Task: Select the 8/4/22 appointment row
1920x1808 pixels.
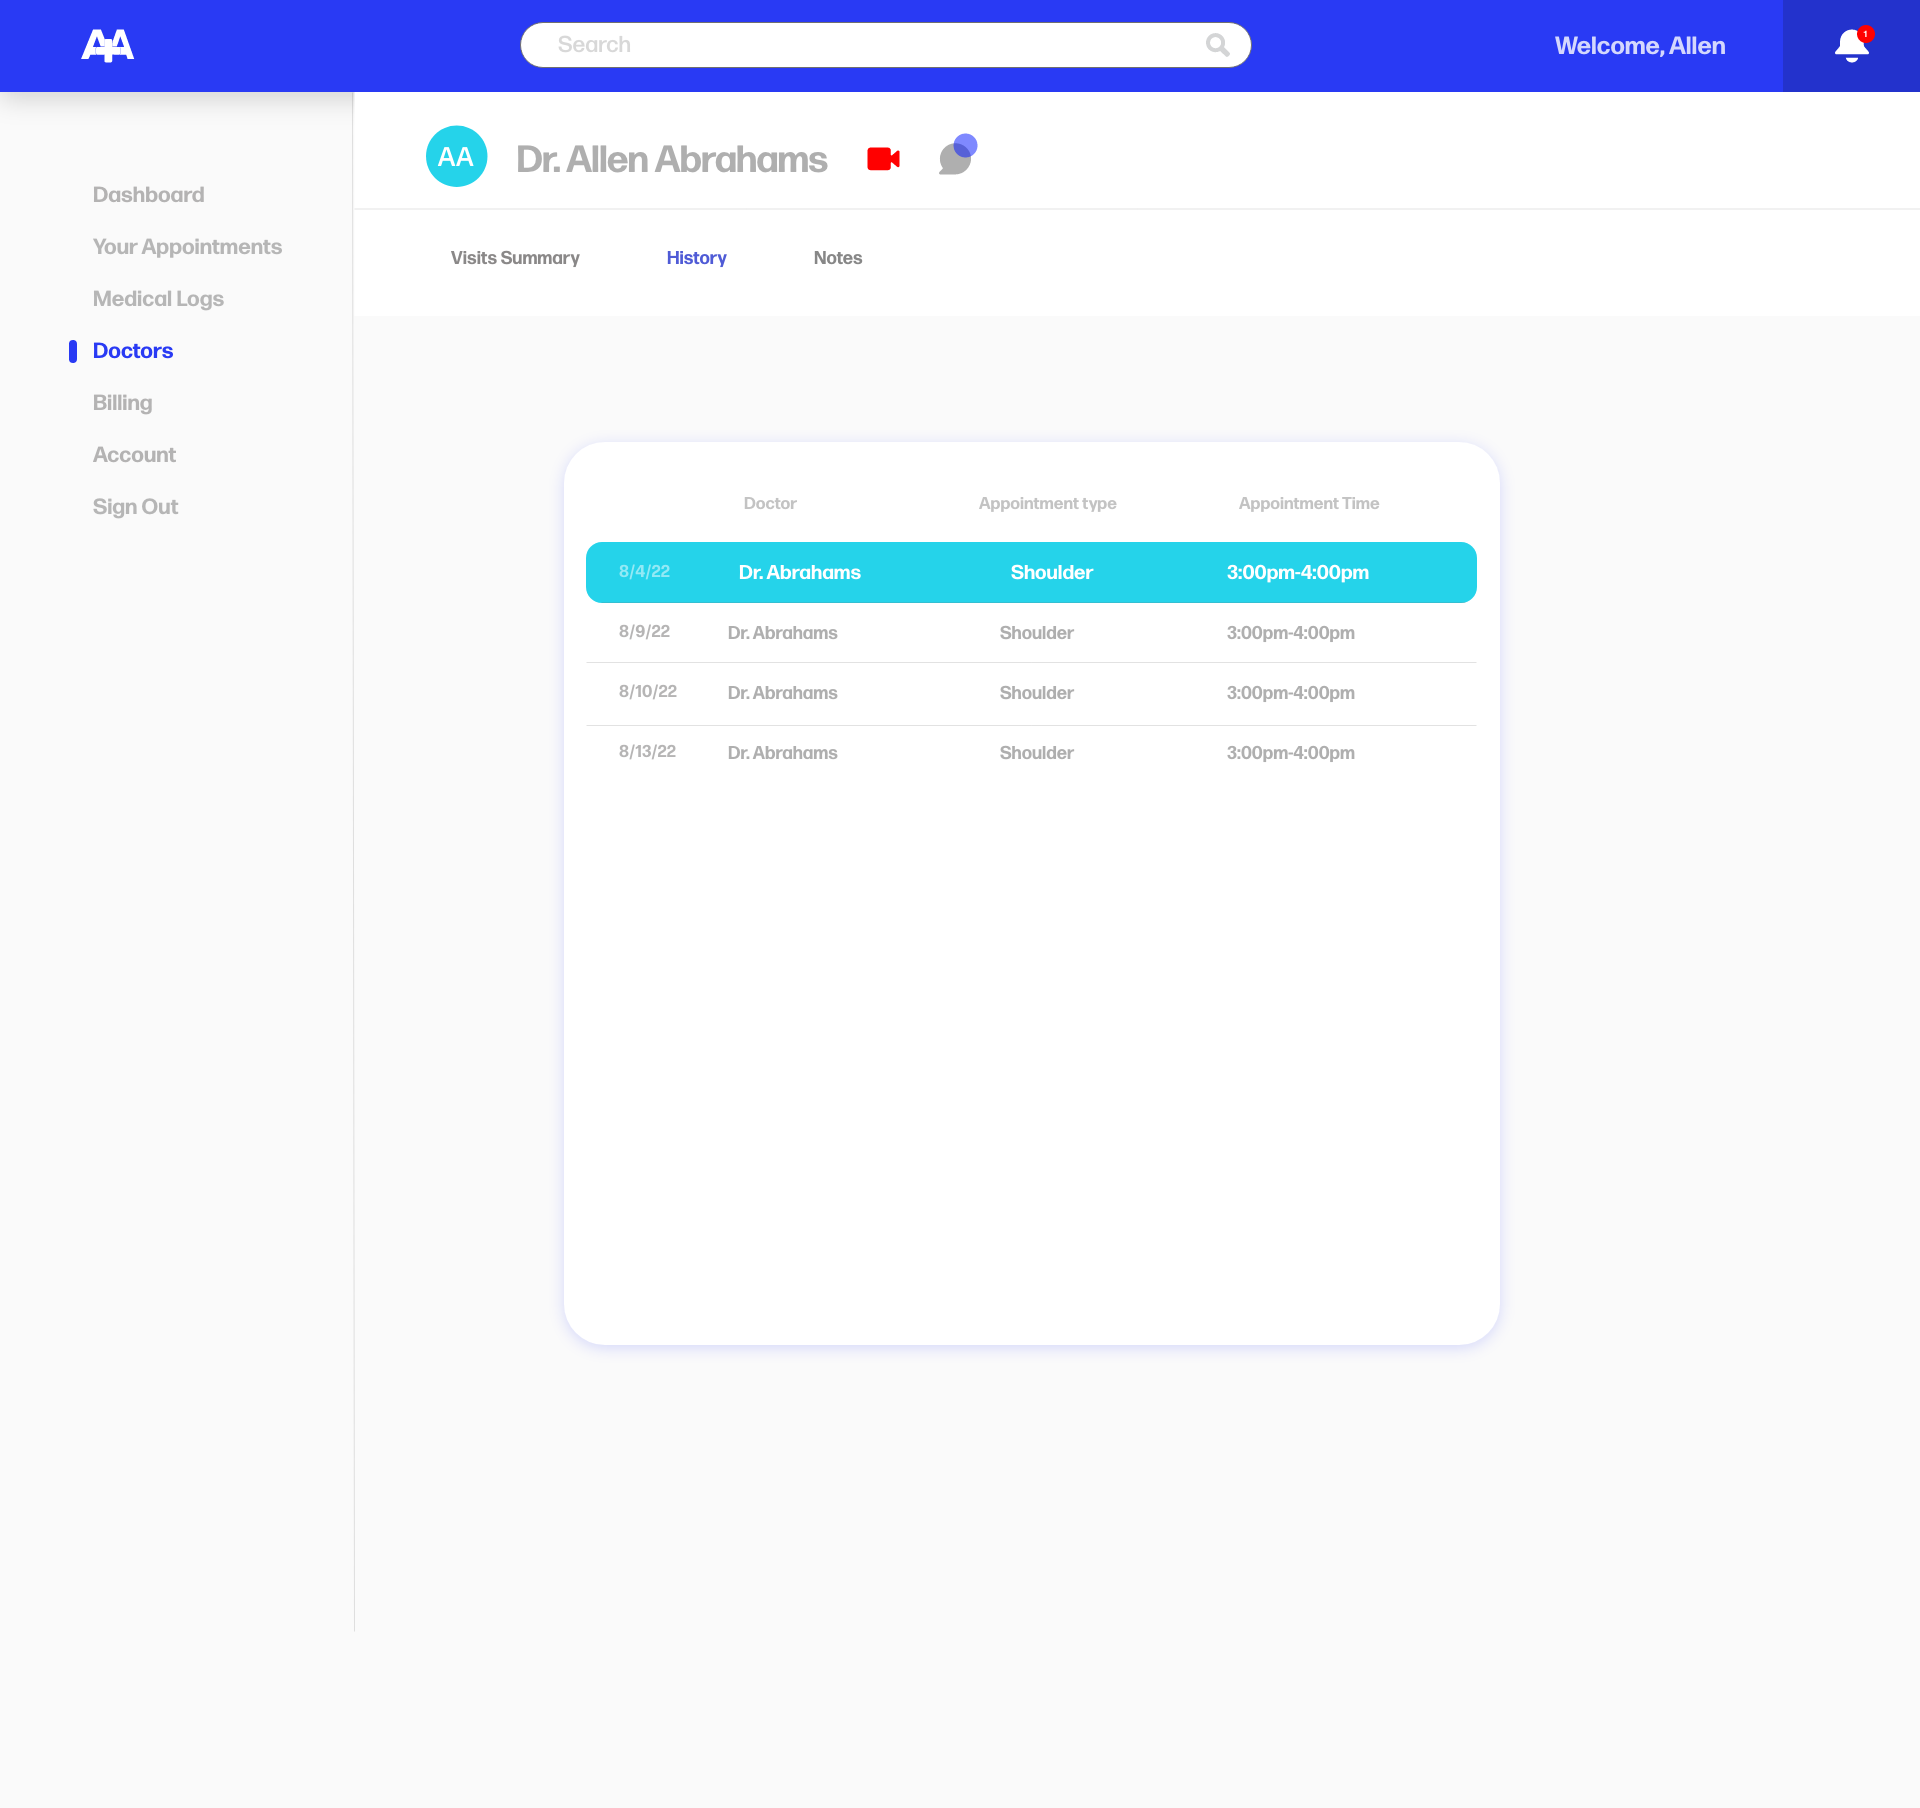Action: pos(1031,573)
